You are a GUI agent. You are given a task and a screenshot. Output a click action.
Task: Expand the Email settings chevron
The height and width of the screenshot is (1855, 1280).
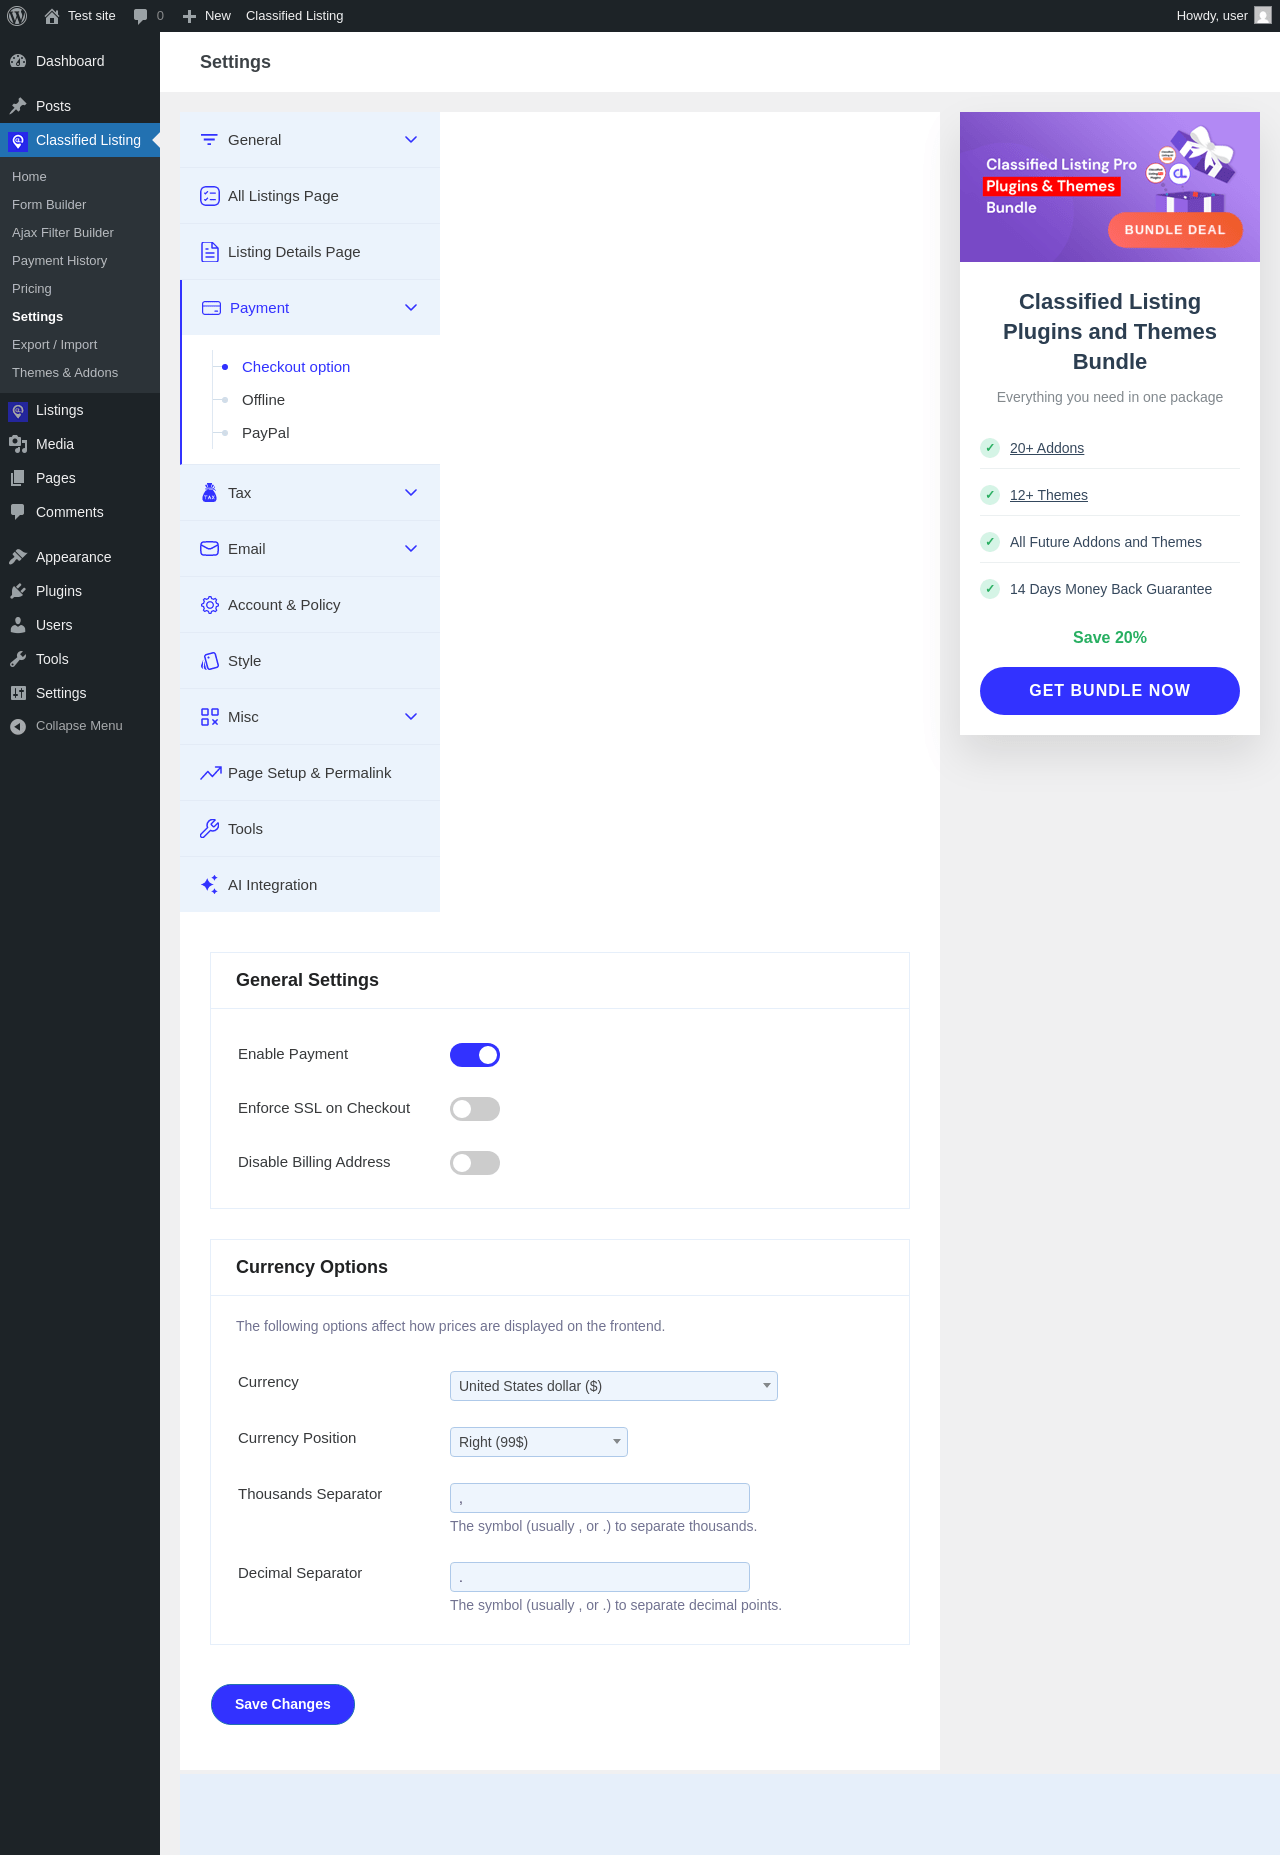click(411, 549)
